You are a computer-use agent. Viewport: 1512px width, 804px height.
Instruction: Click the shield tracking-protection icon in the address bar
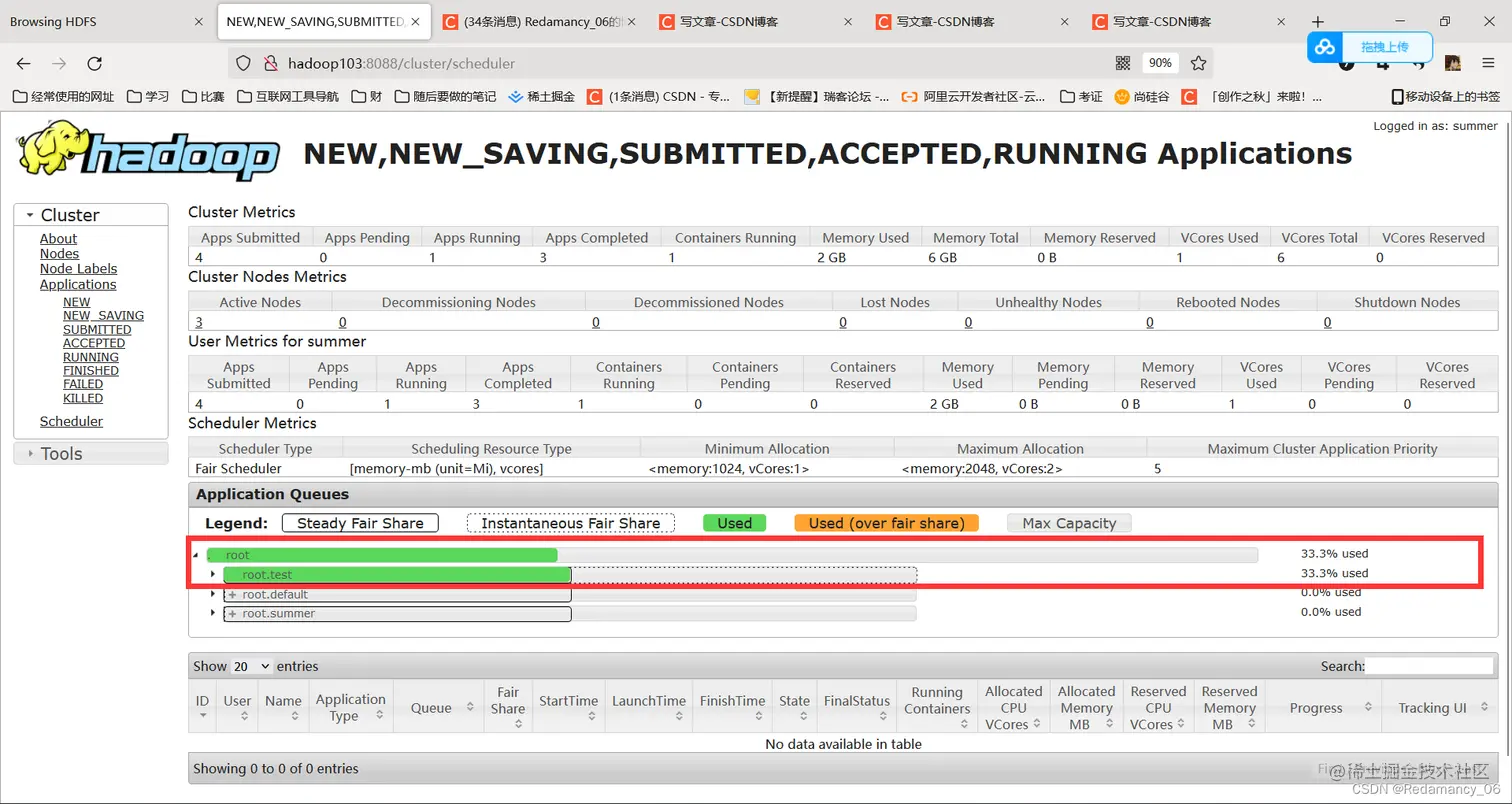[x=243, y=63]
